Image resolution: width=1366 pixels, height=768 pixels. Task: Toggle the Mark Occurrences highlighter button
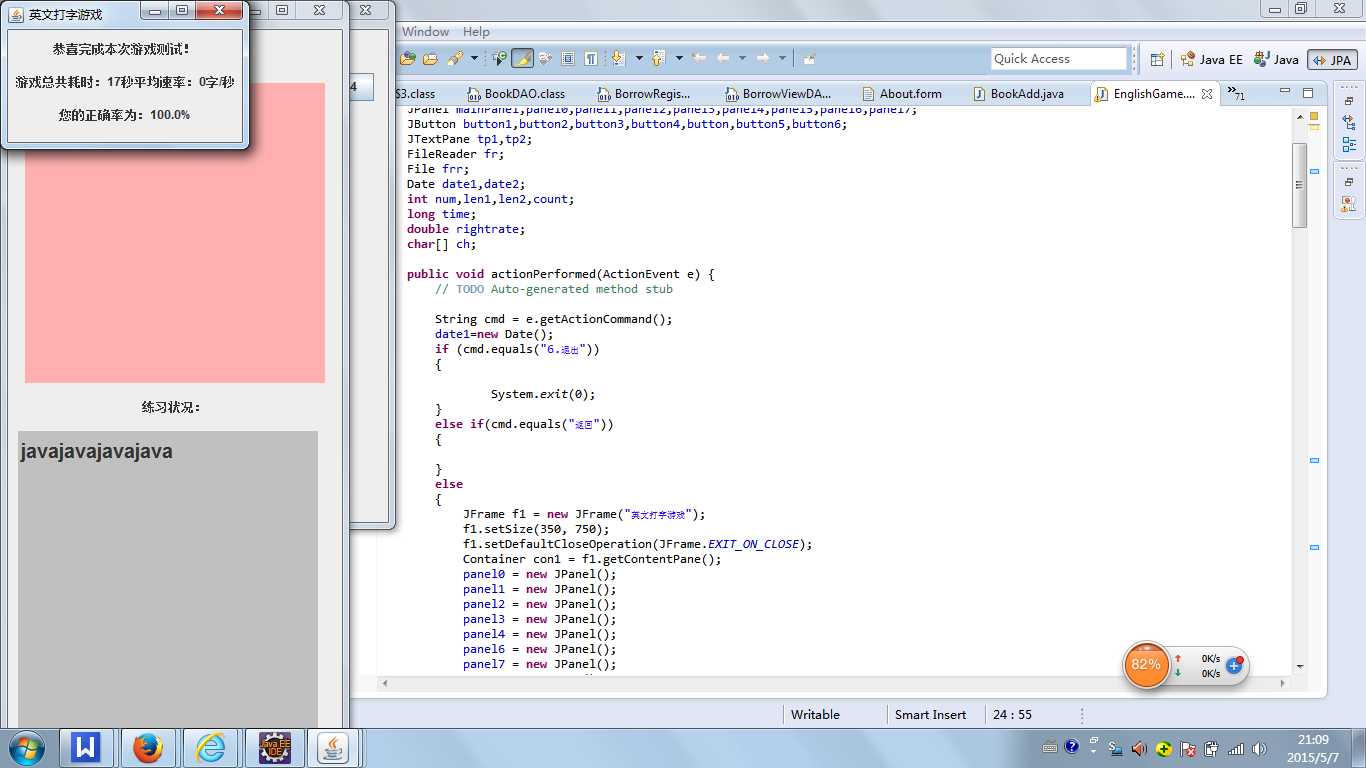[x=522, y=58]
